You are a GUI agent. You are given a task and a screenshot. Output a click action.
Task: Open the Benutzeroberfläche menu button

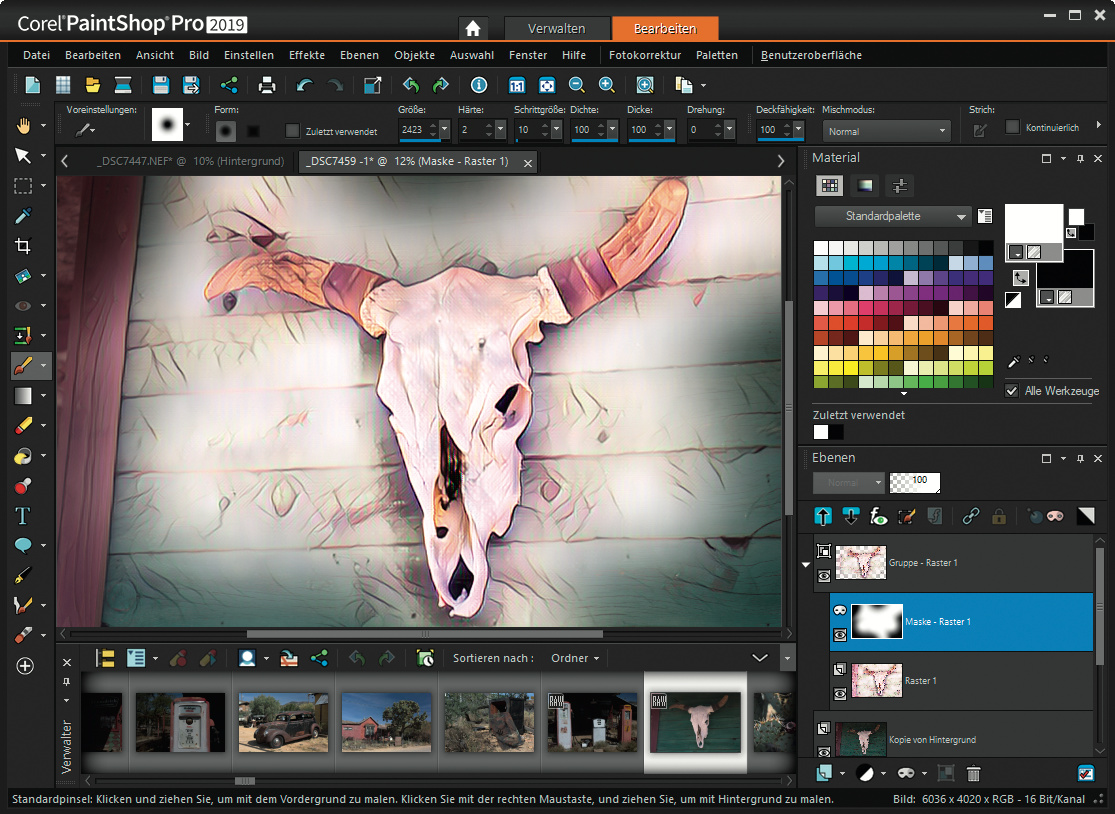pos(811,55)
